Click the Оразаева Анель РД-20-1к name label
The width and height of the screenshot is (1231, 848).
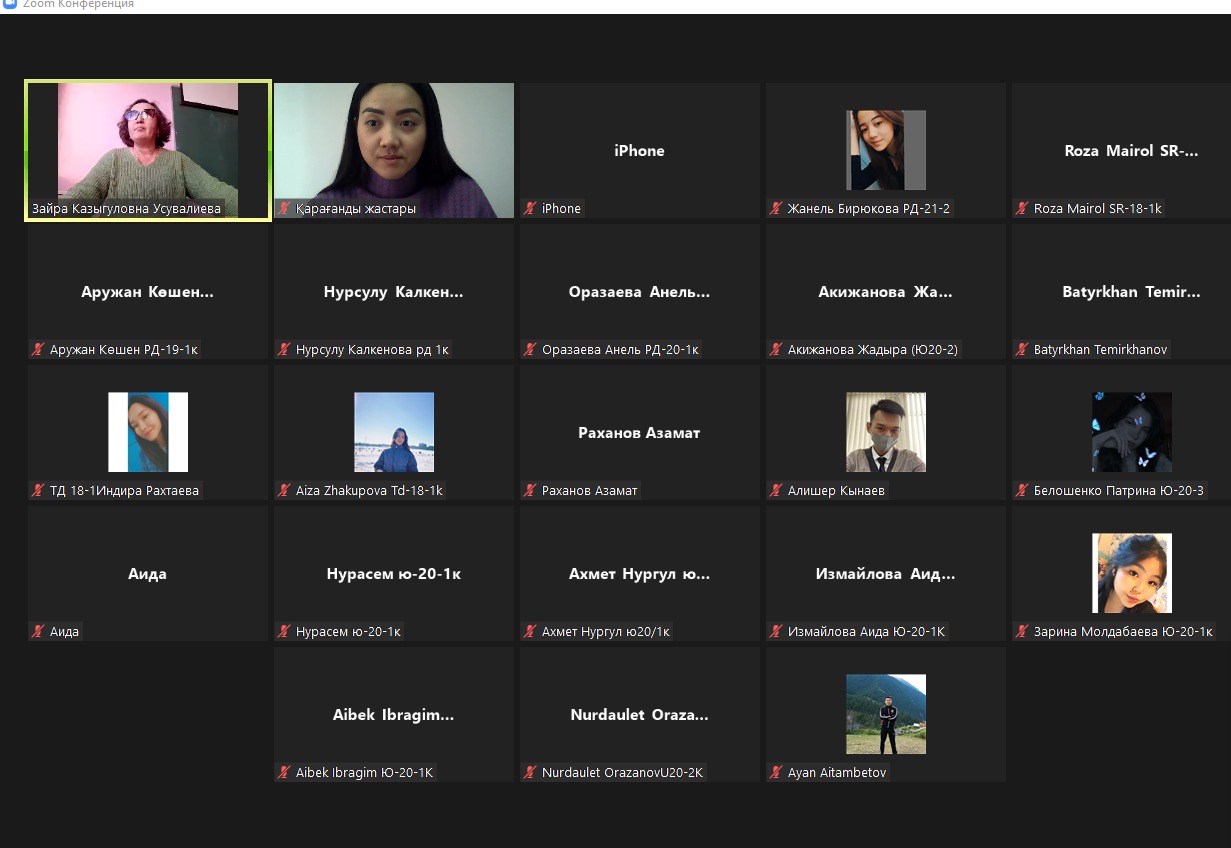point(620,350)
